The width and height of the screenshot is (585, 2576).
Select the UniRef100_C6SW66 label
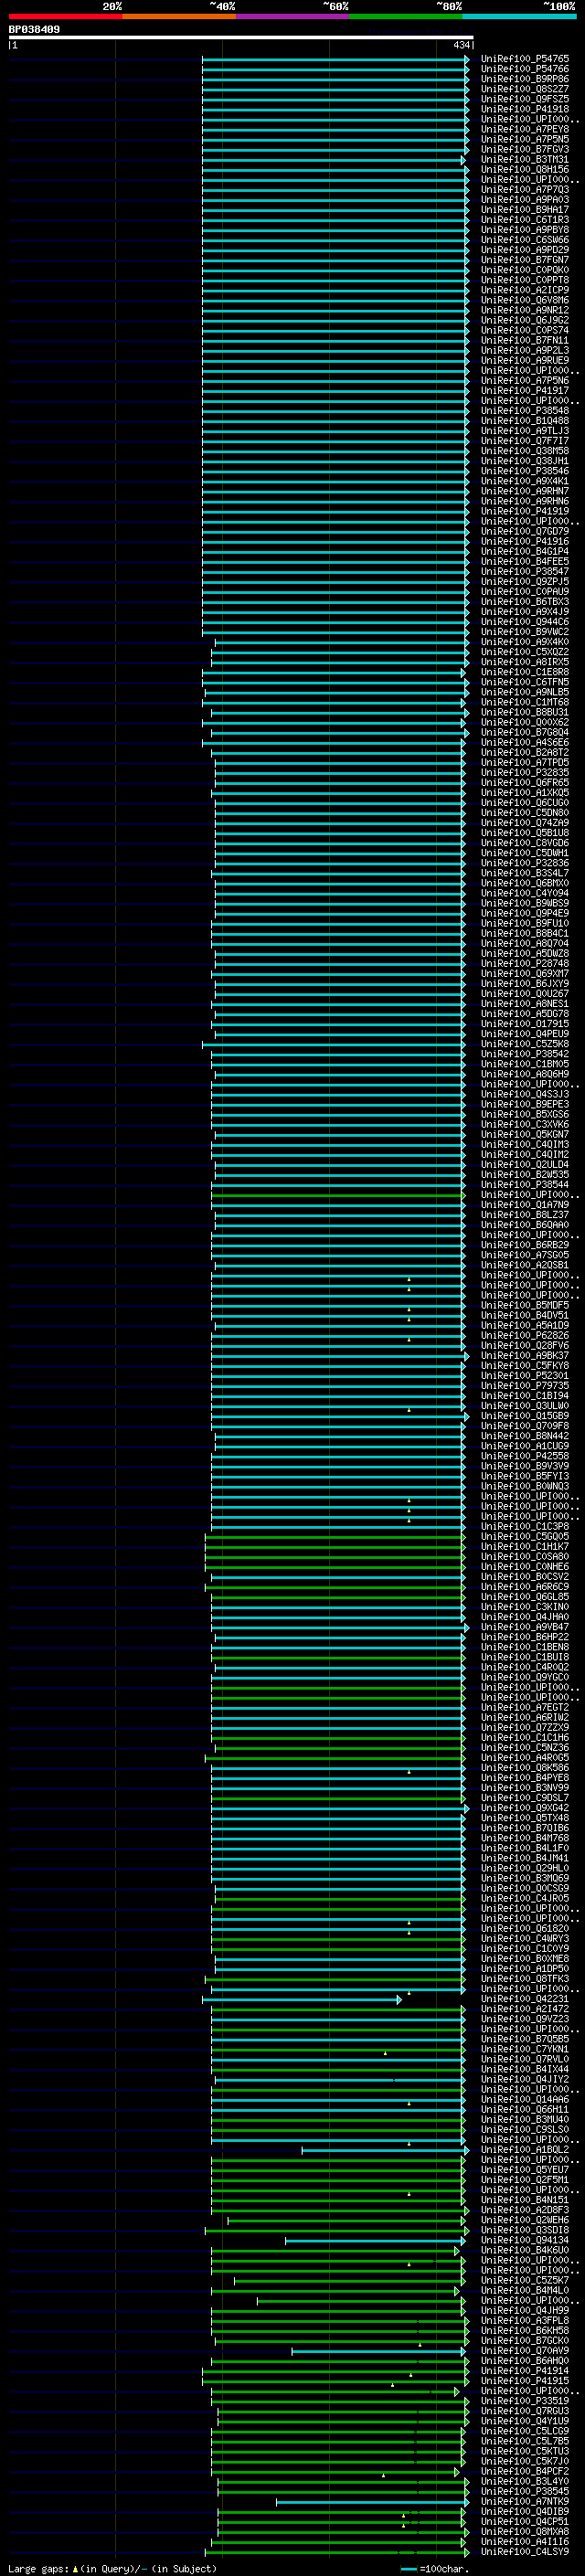tap(525, 240)
